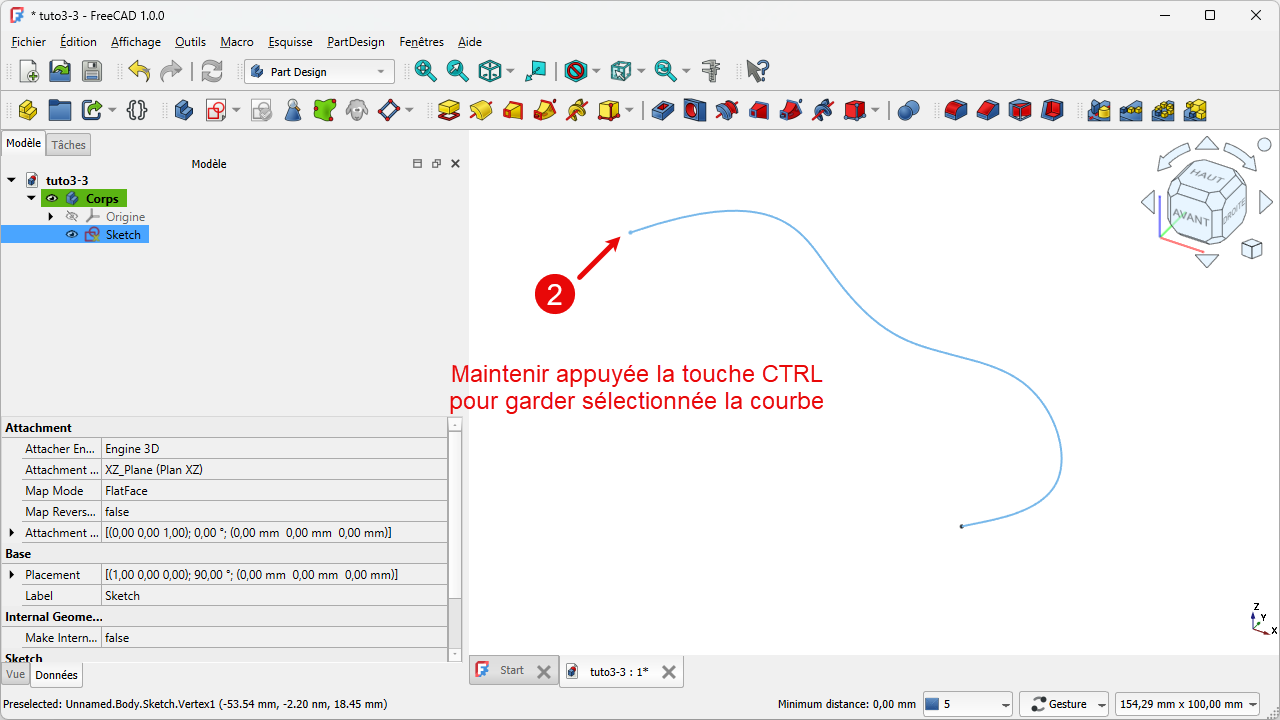Image resolution: width=1280 pixels, height=720 pixels.
Task: Toggle visibility eye of Origine
Action: tap(72, 217)
